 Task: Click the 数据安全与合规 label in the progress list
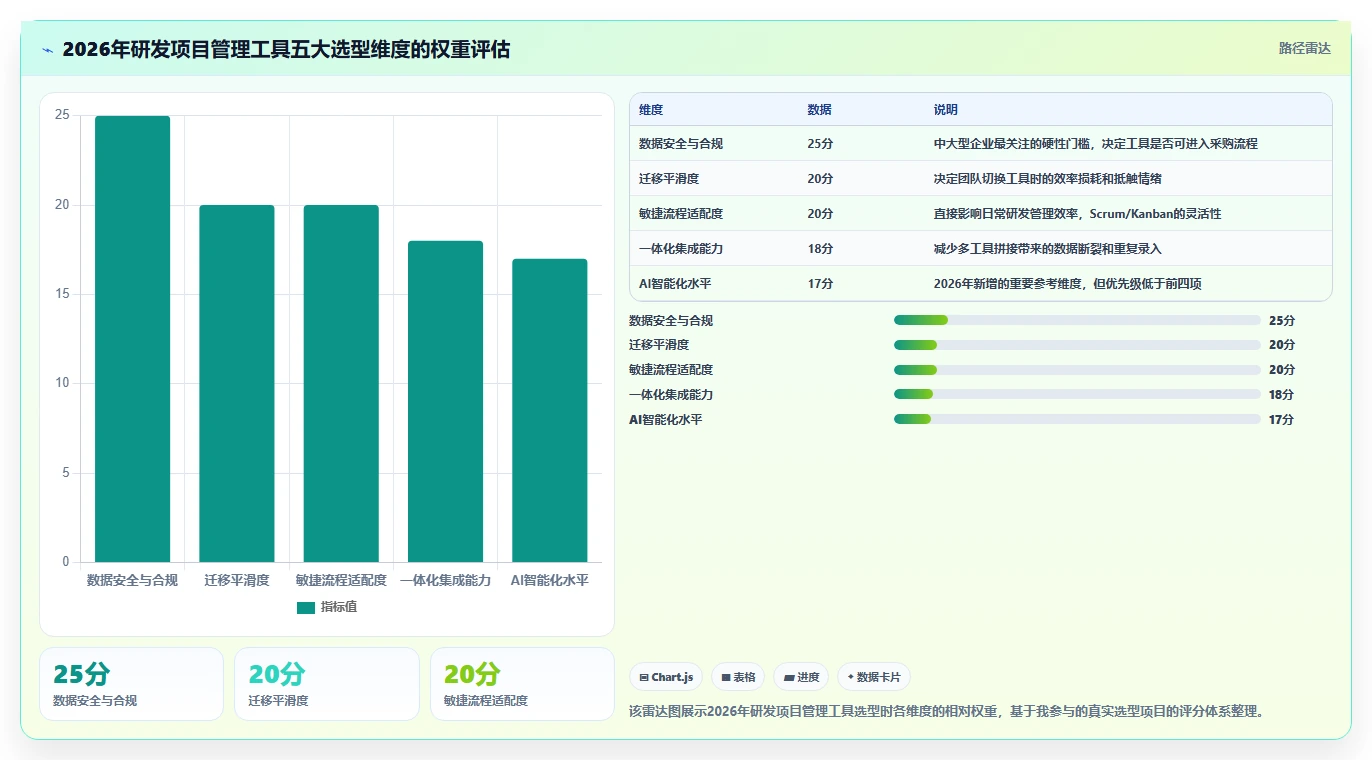[x=671, y=320]
